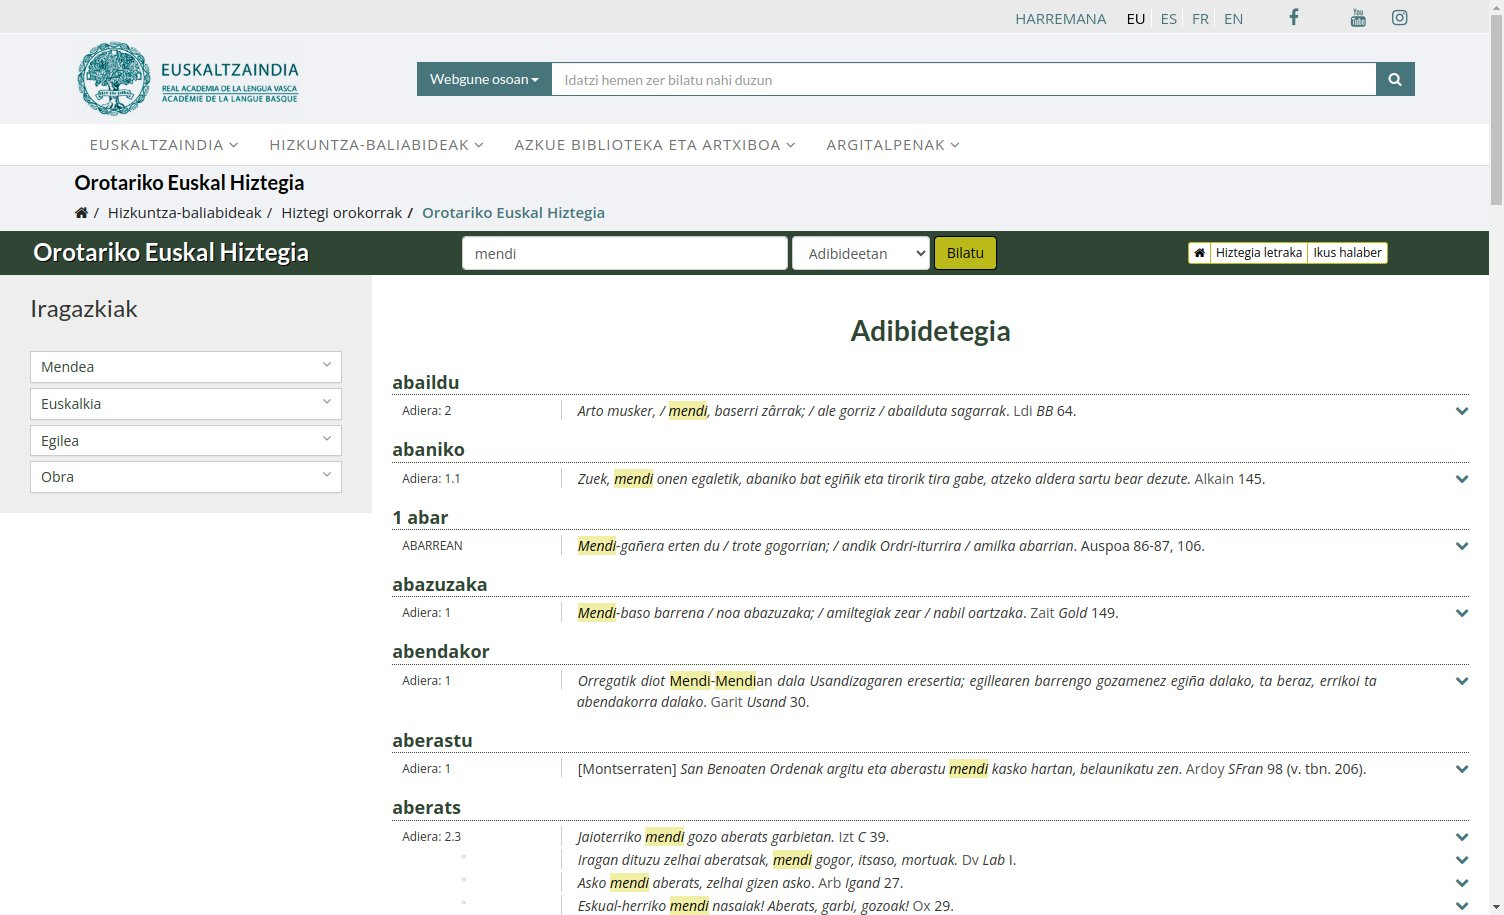Click the Euskaltzaindia logo
The image size is (1504, 915).
(x=188, y=79)
